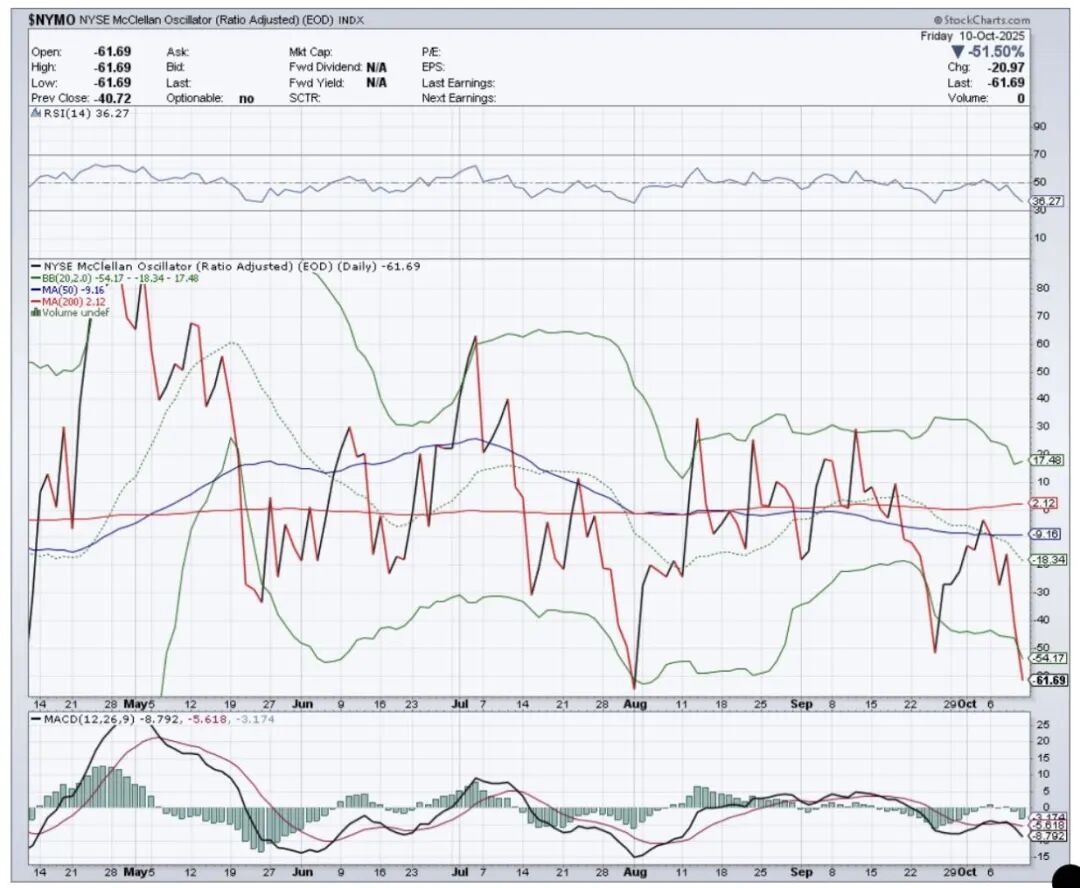Image resolution: width=1080 pixels, height=888 pixels.
Task: Click the bold -61.69 last price axis tag
Action: click(1048, 681)
